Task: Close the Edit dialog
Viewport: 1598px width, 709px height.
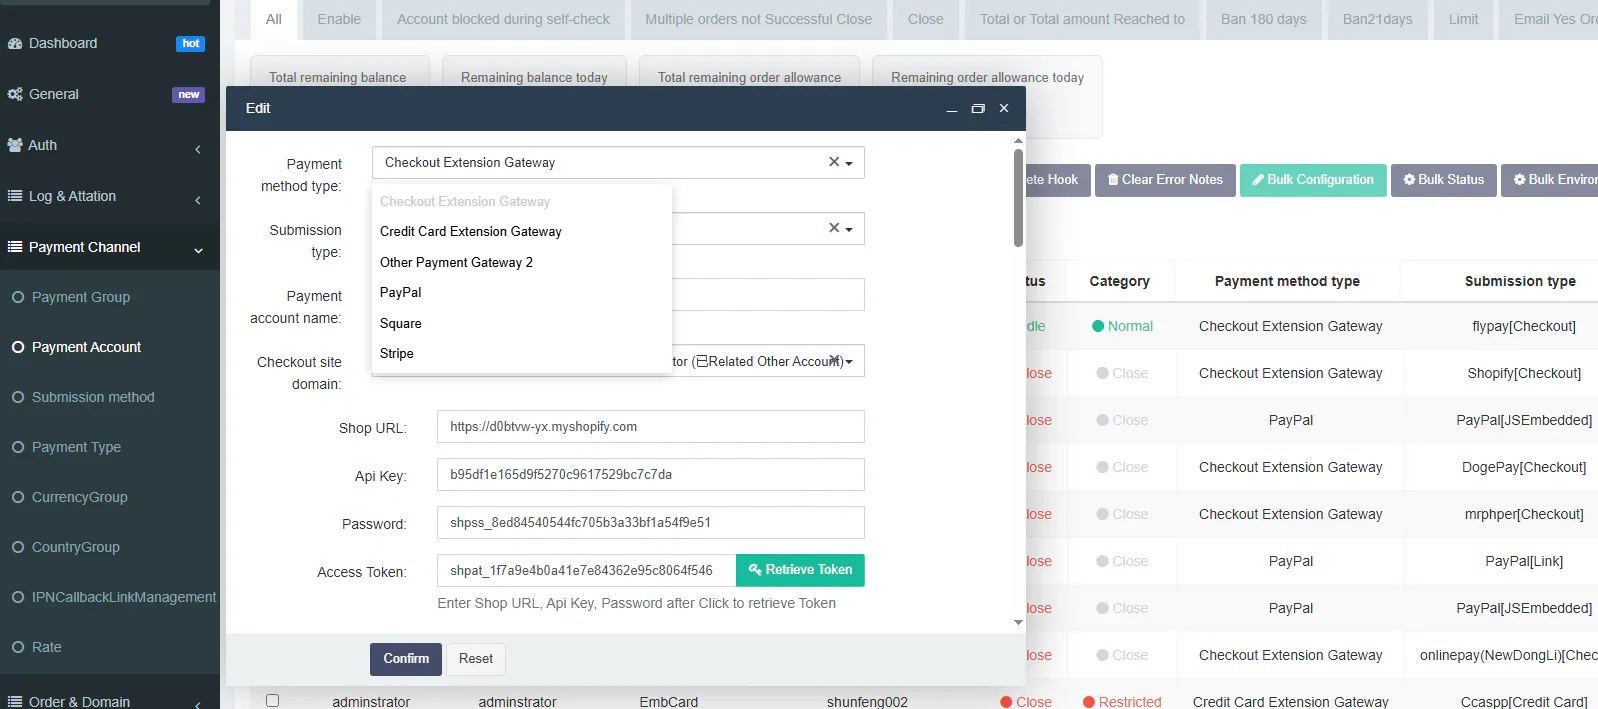Action: tap(1004, 108)
